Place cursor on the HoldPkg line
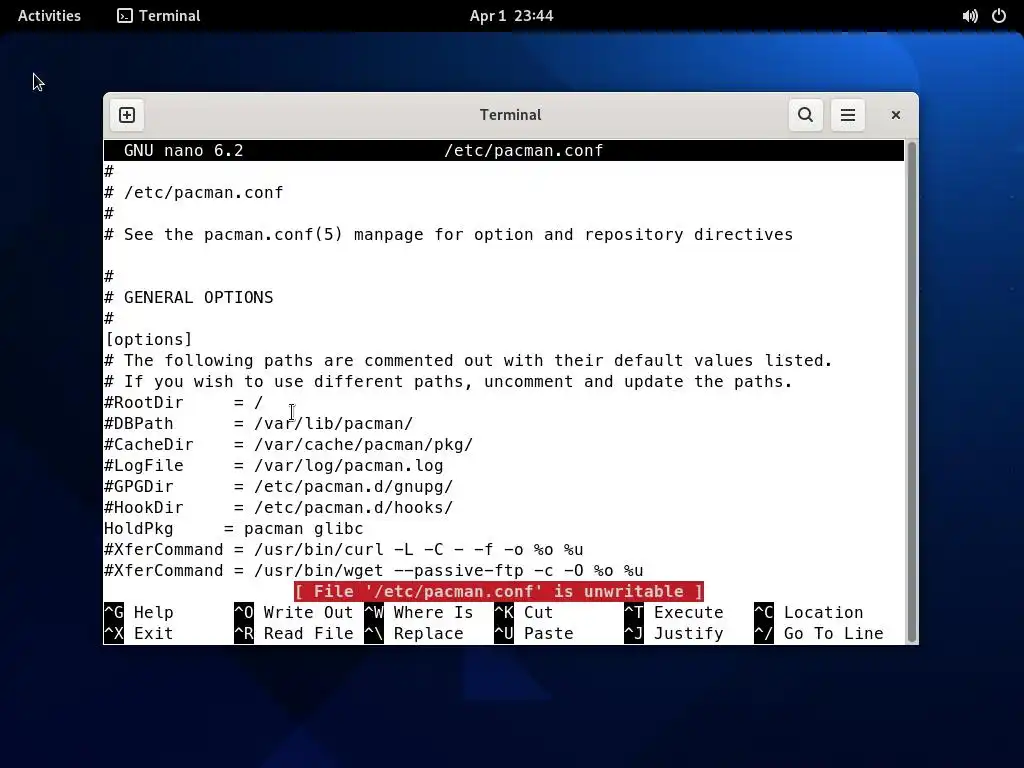Image resolution: width=1024 pixels, height=768 pixels. tap(234, 528)
